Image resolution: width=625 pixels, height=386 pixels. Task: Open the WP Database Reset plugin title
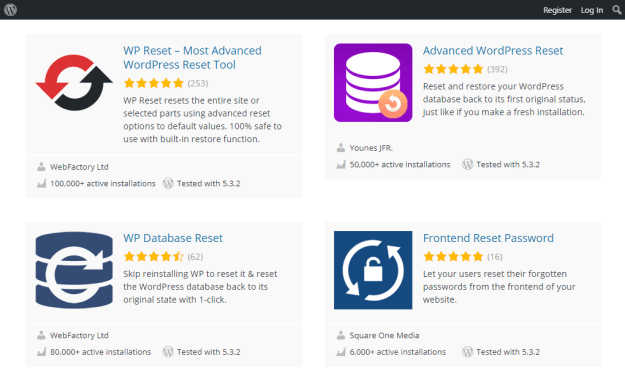tap(173, 238)
